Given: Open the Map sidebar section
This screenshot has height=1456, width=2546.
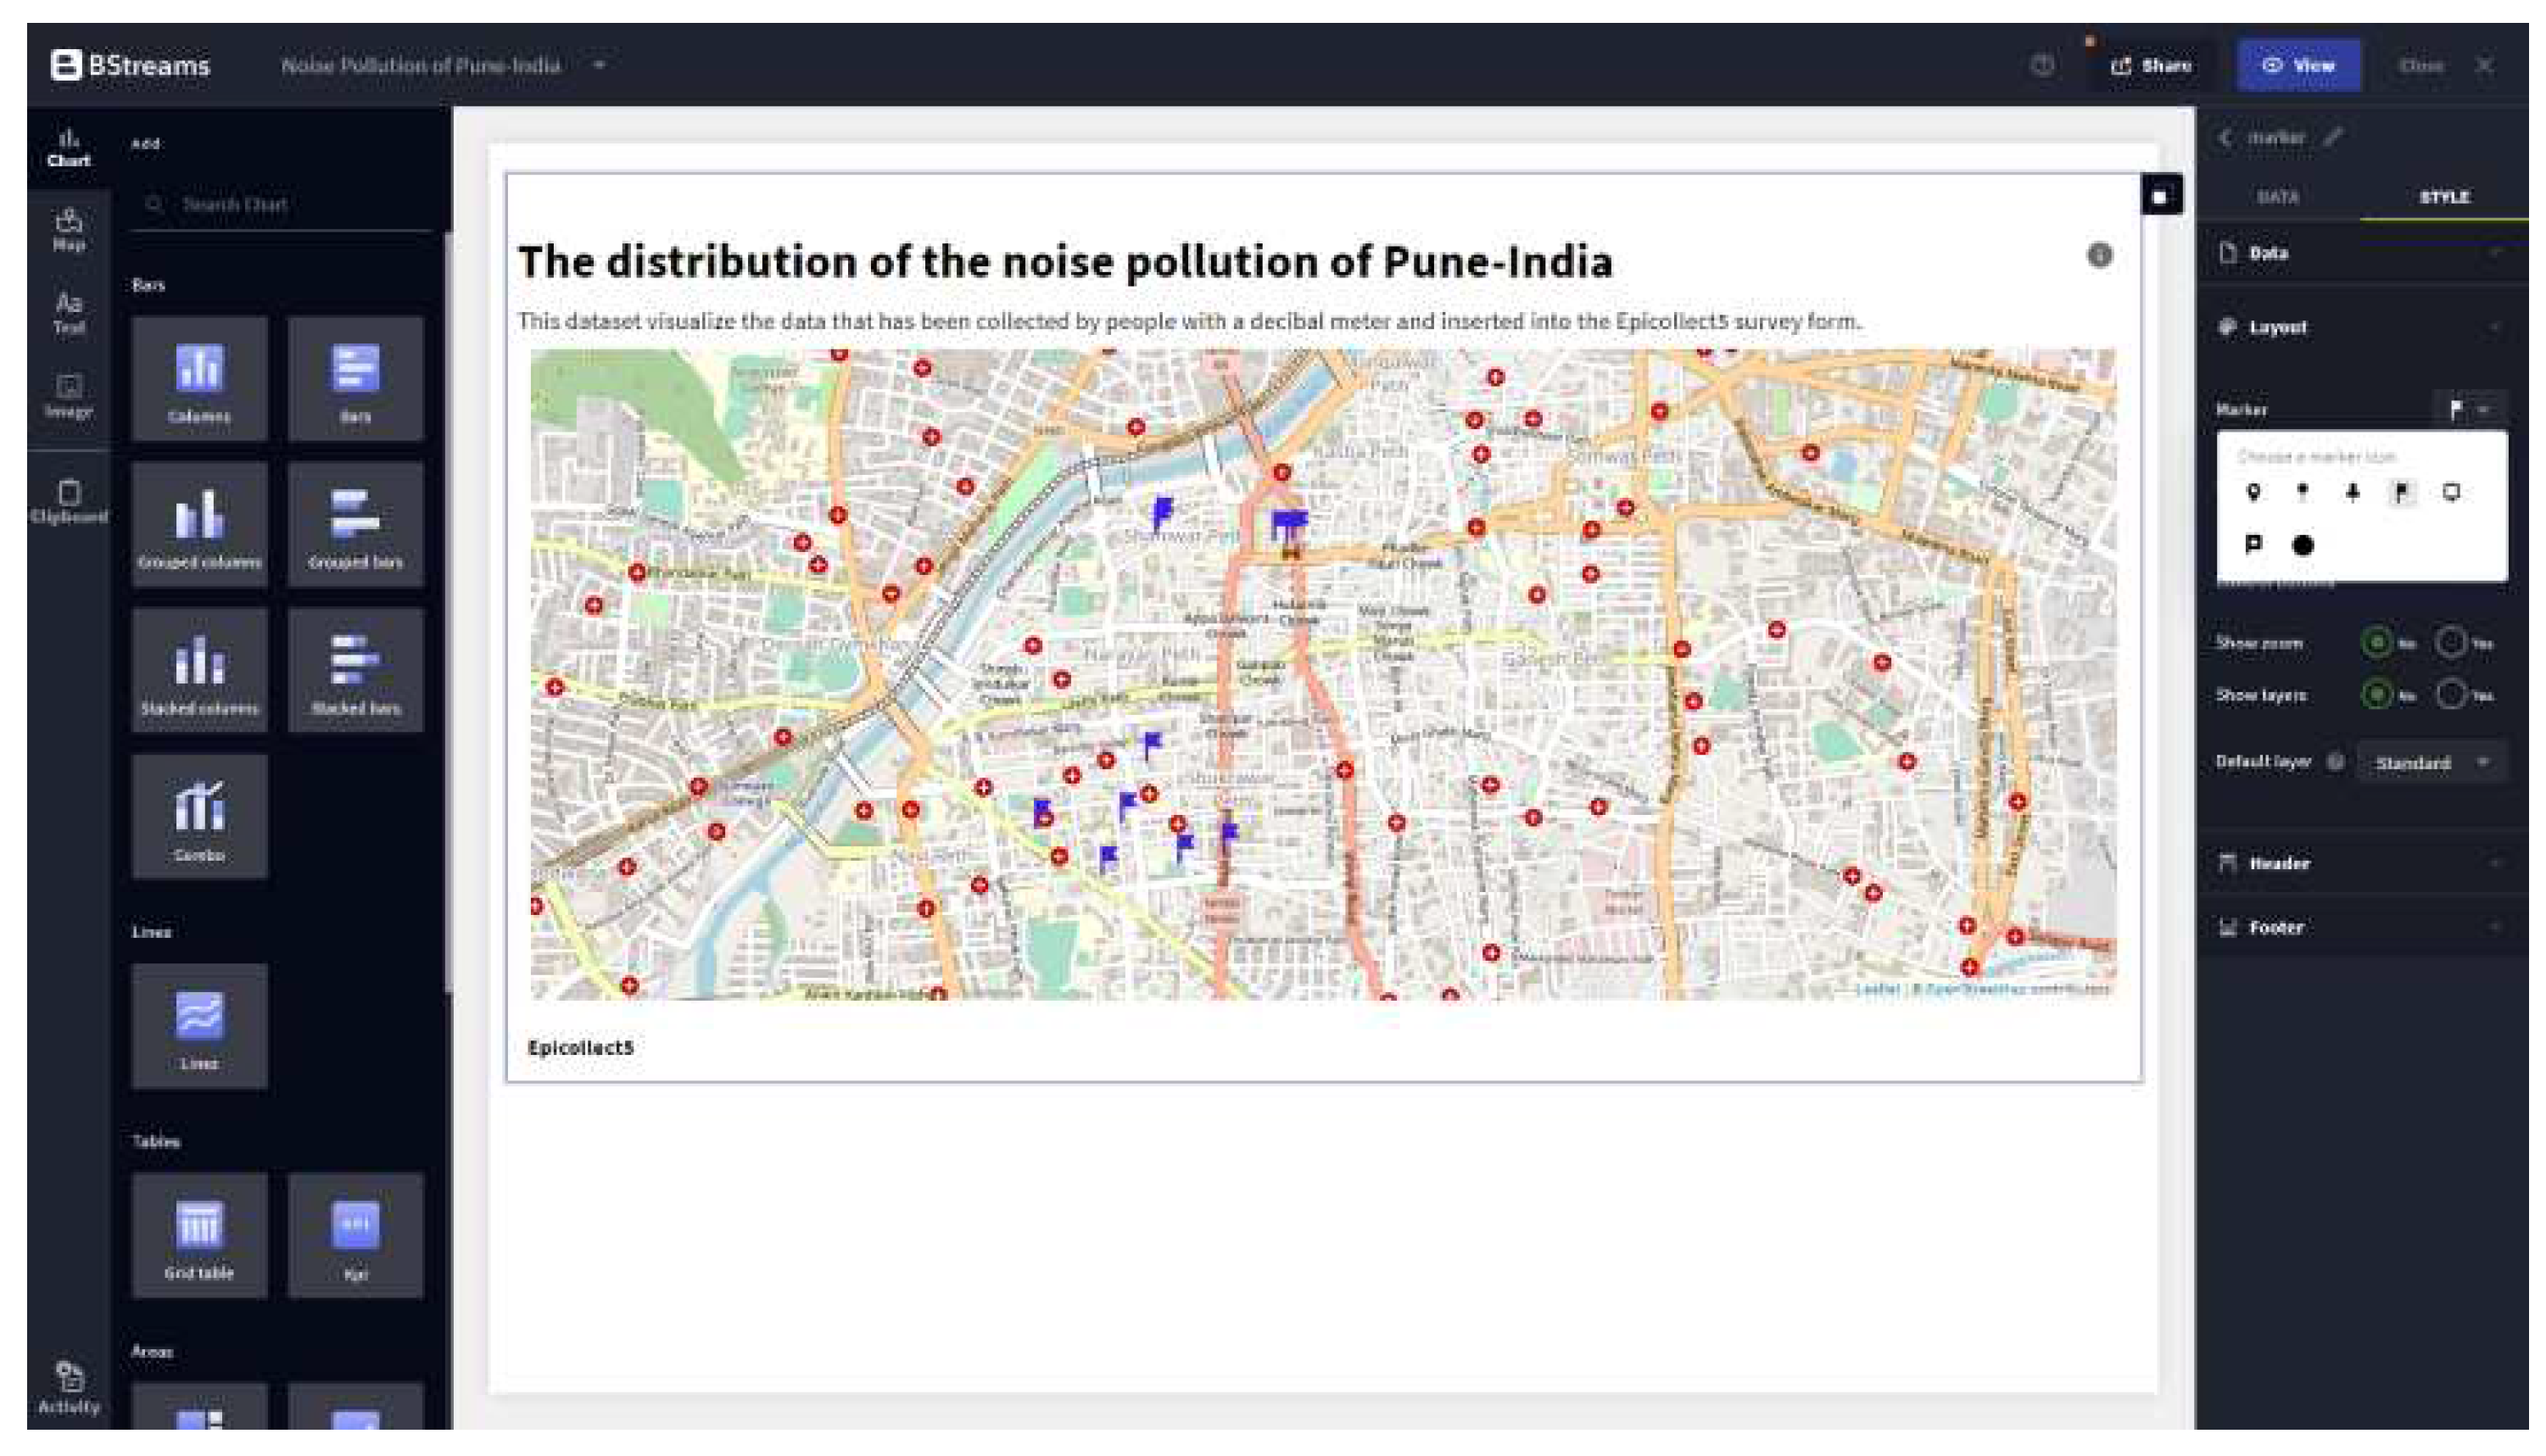Looking at the screenshot, I should coord(68,229).
